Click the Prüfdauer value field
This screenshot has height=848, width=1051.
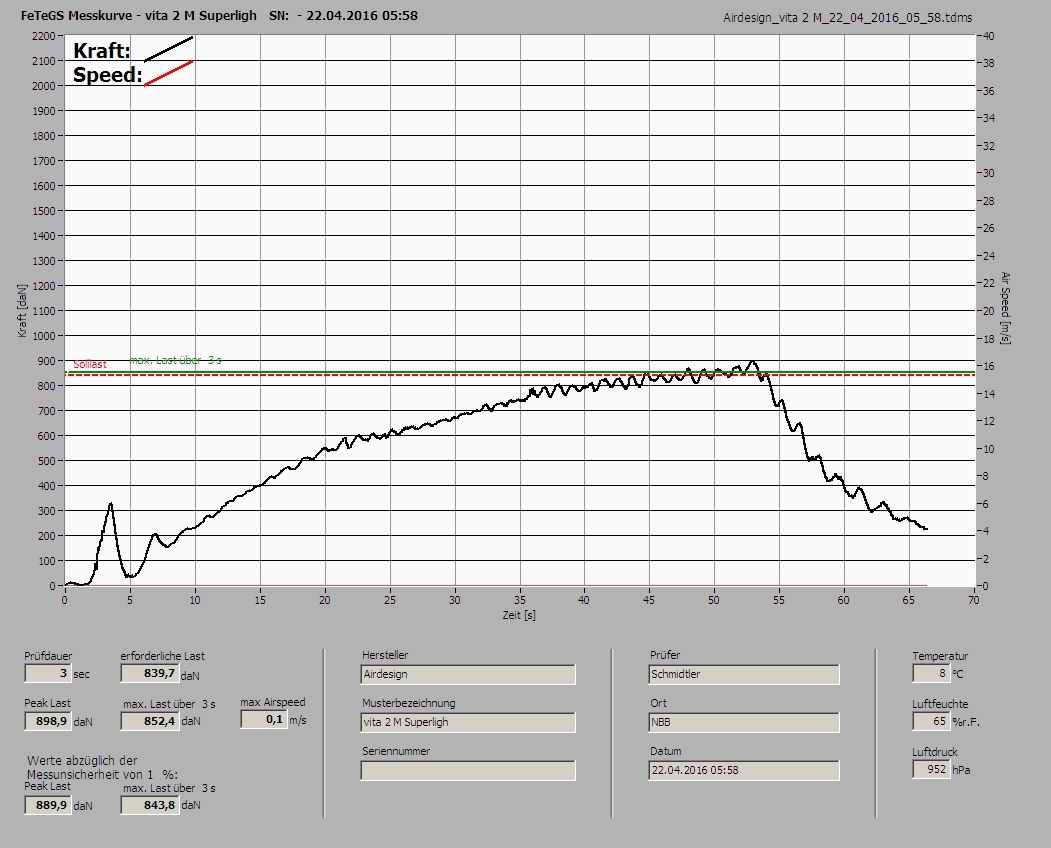click(48, 673)
